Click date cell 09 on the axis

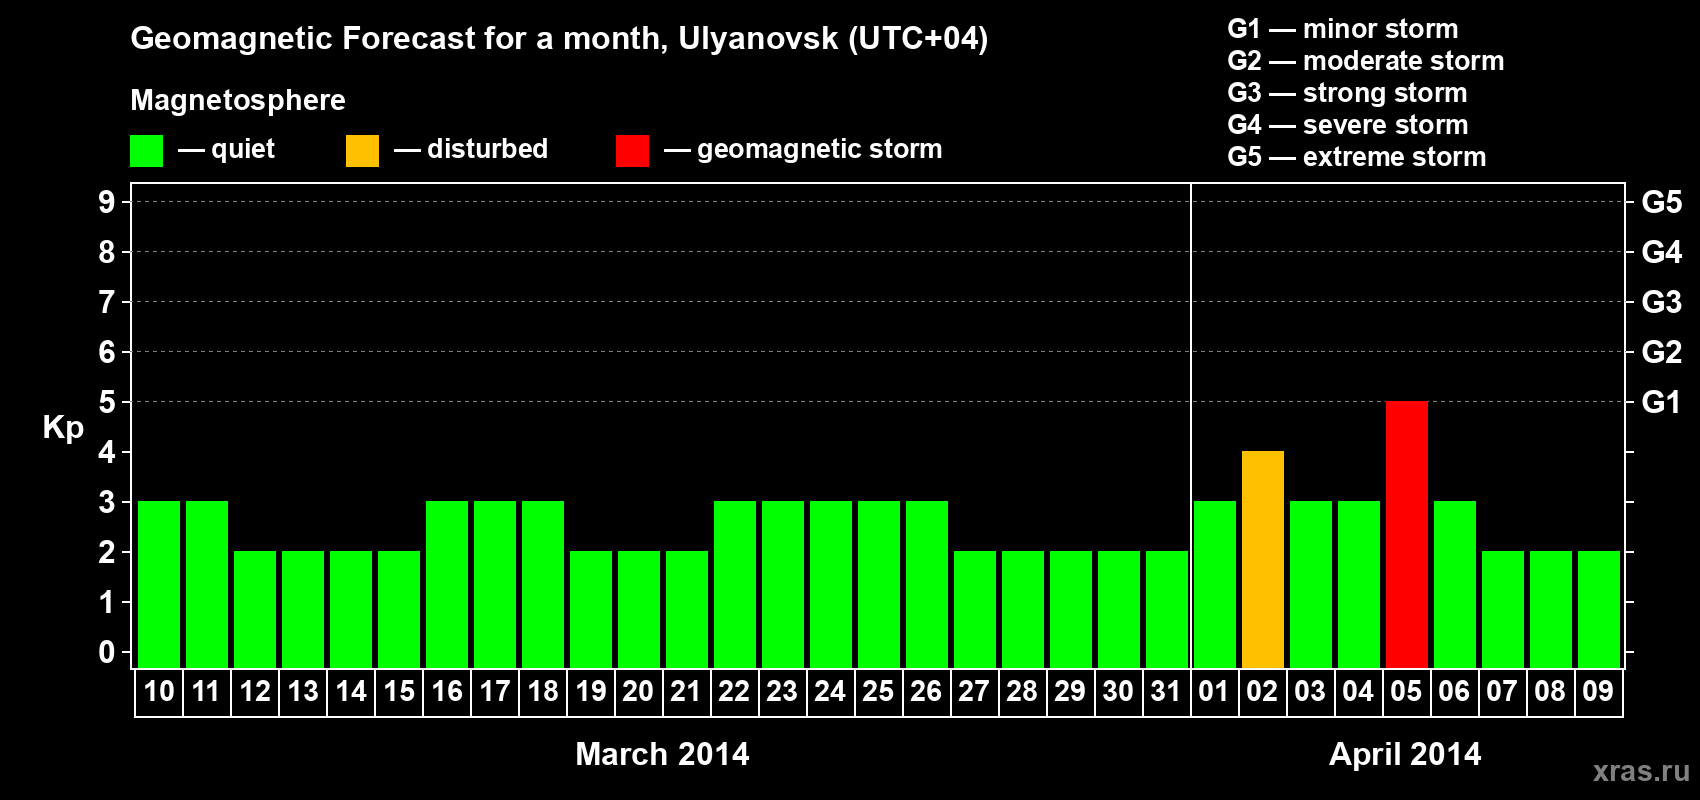tap(1599, 692)
